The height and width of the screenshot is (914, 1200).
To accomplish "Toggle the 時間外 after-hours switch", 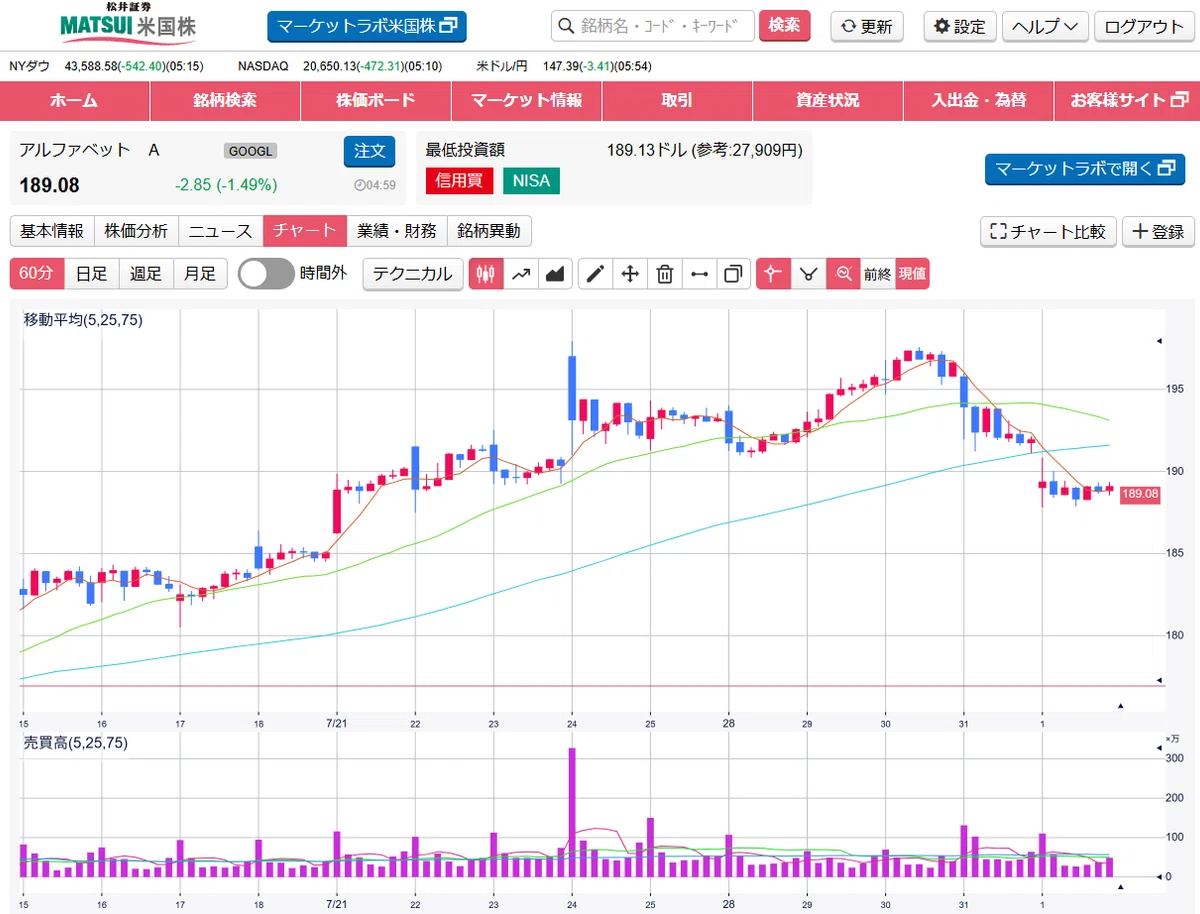I will 266,273.
